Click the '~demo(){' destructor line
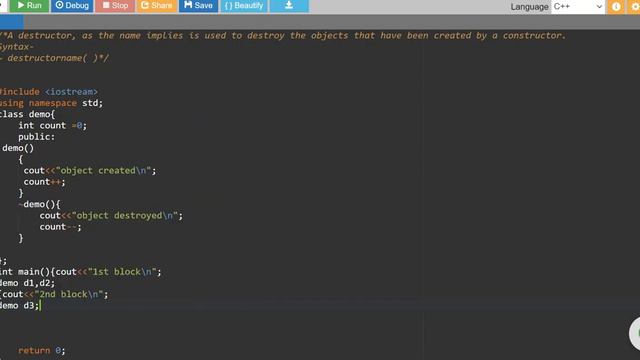The image size is (640, 360). [x=39, y=204]
